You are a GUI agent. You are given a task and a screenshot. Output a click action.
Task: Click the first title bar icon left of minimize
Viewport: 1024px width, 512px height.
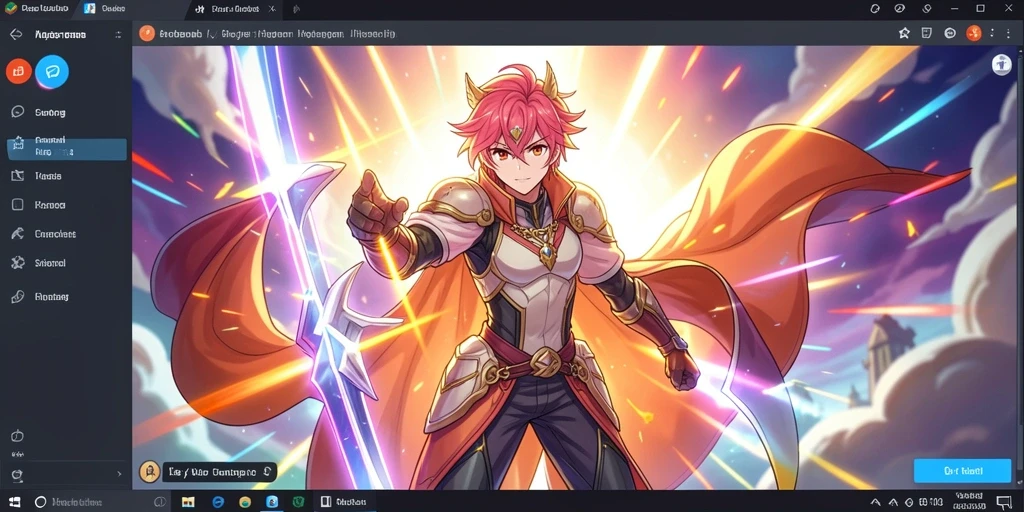[876, 8]
